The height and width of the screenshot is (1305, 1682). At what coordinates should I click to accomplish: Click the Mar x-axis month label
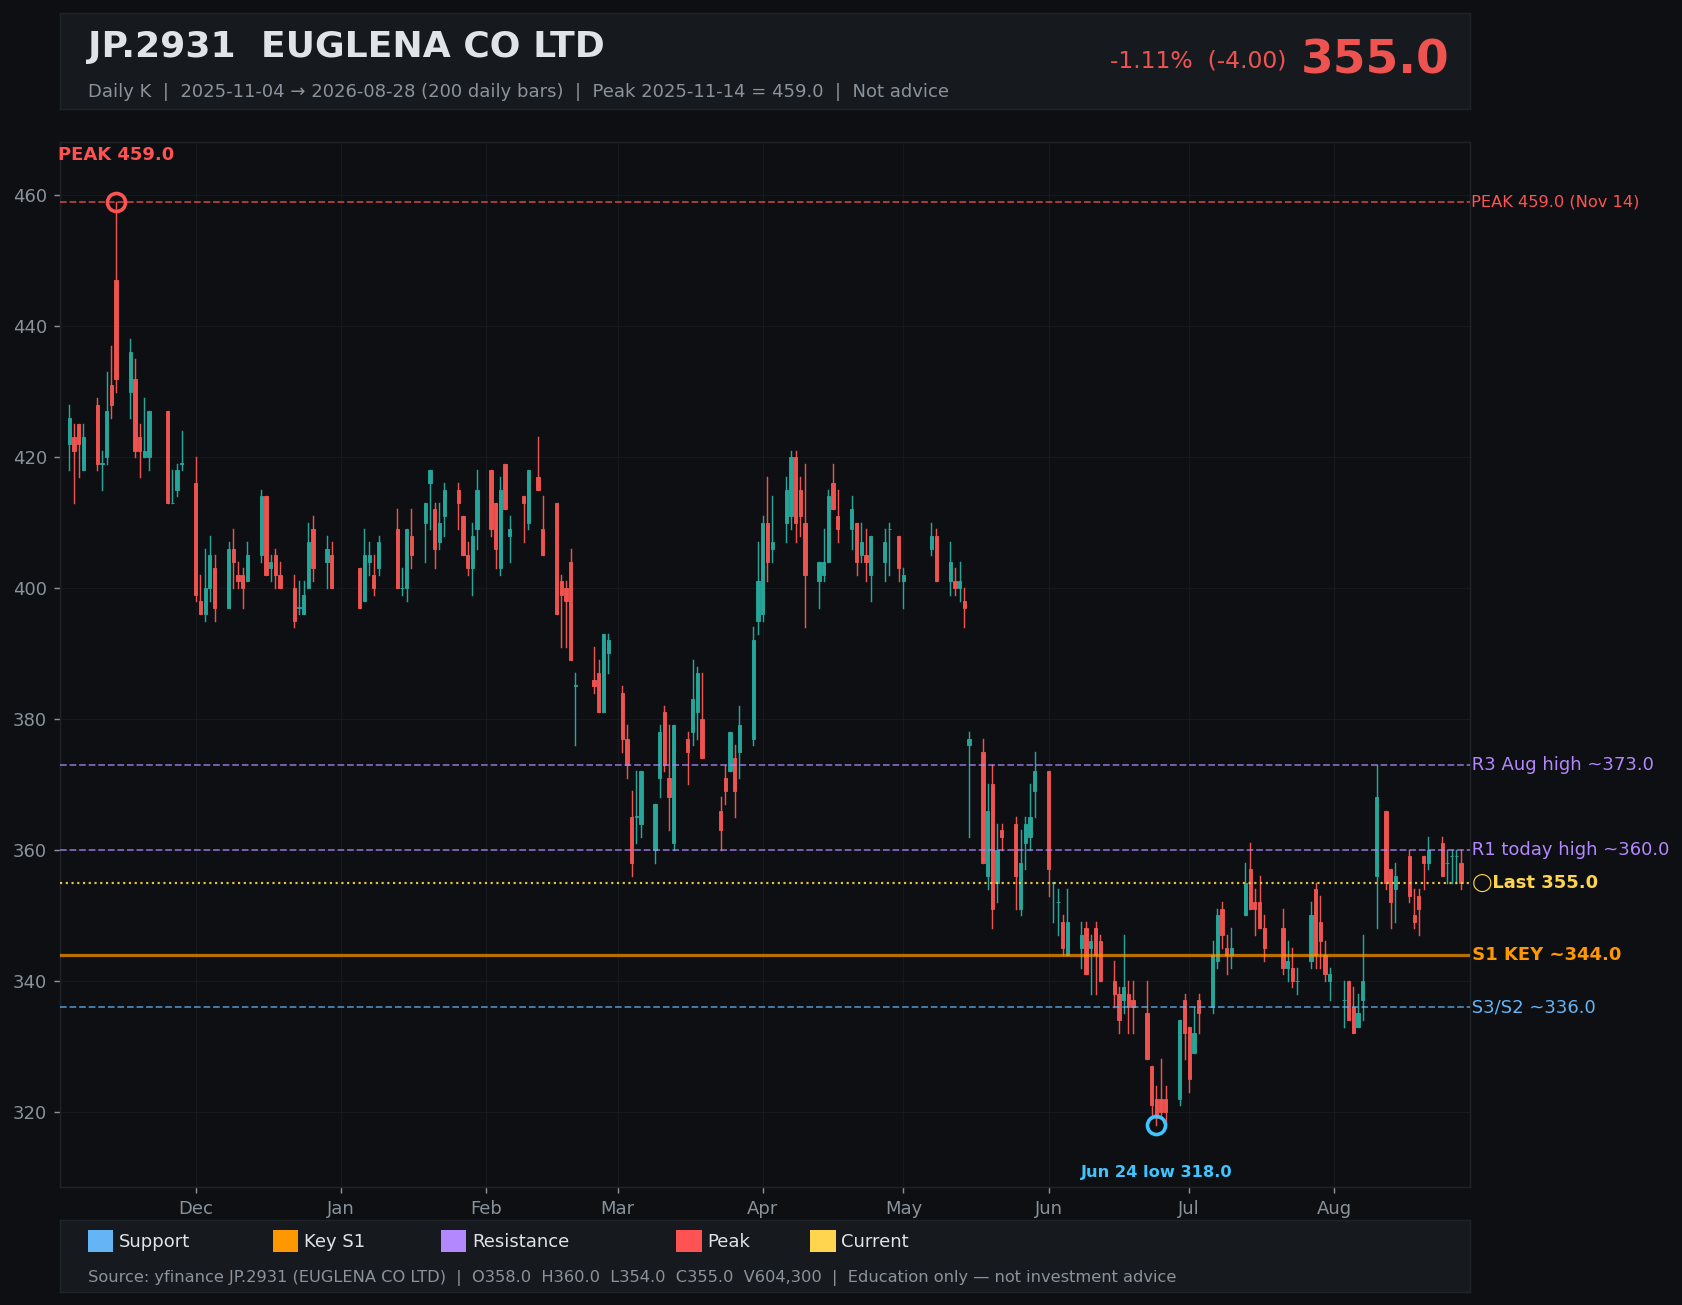618,1208
